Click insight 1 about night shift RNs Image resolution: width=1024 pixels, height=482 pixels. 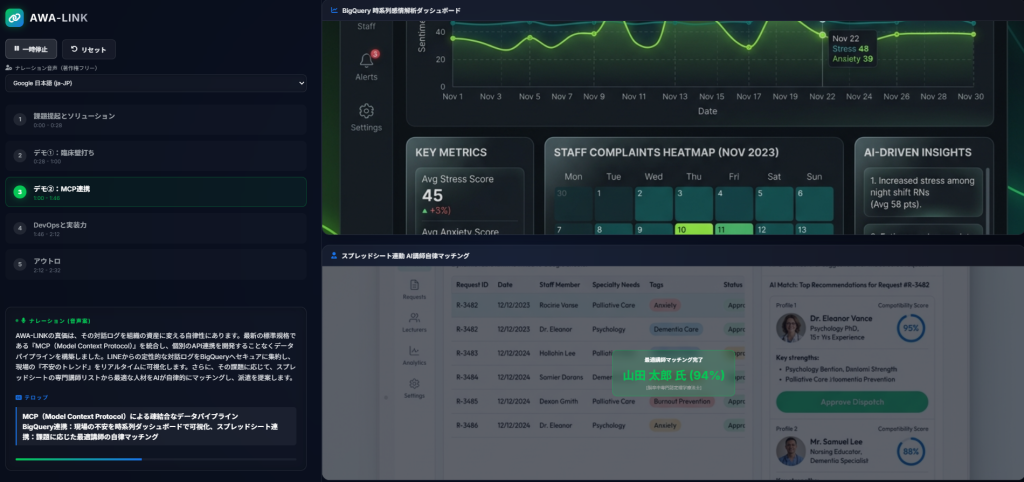[x=923, y=193]
